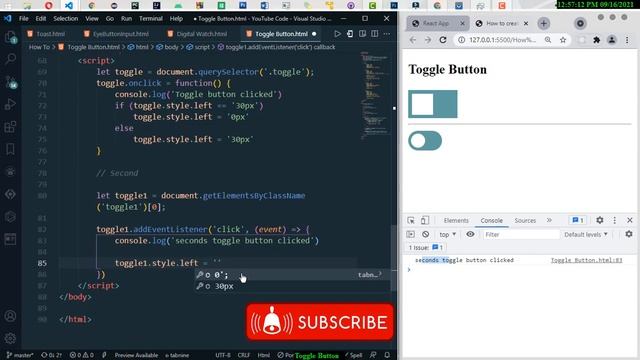Bookmark this page with the star
This screenshot has width=640, height=360.
[x=563, y=40]
